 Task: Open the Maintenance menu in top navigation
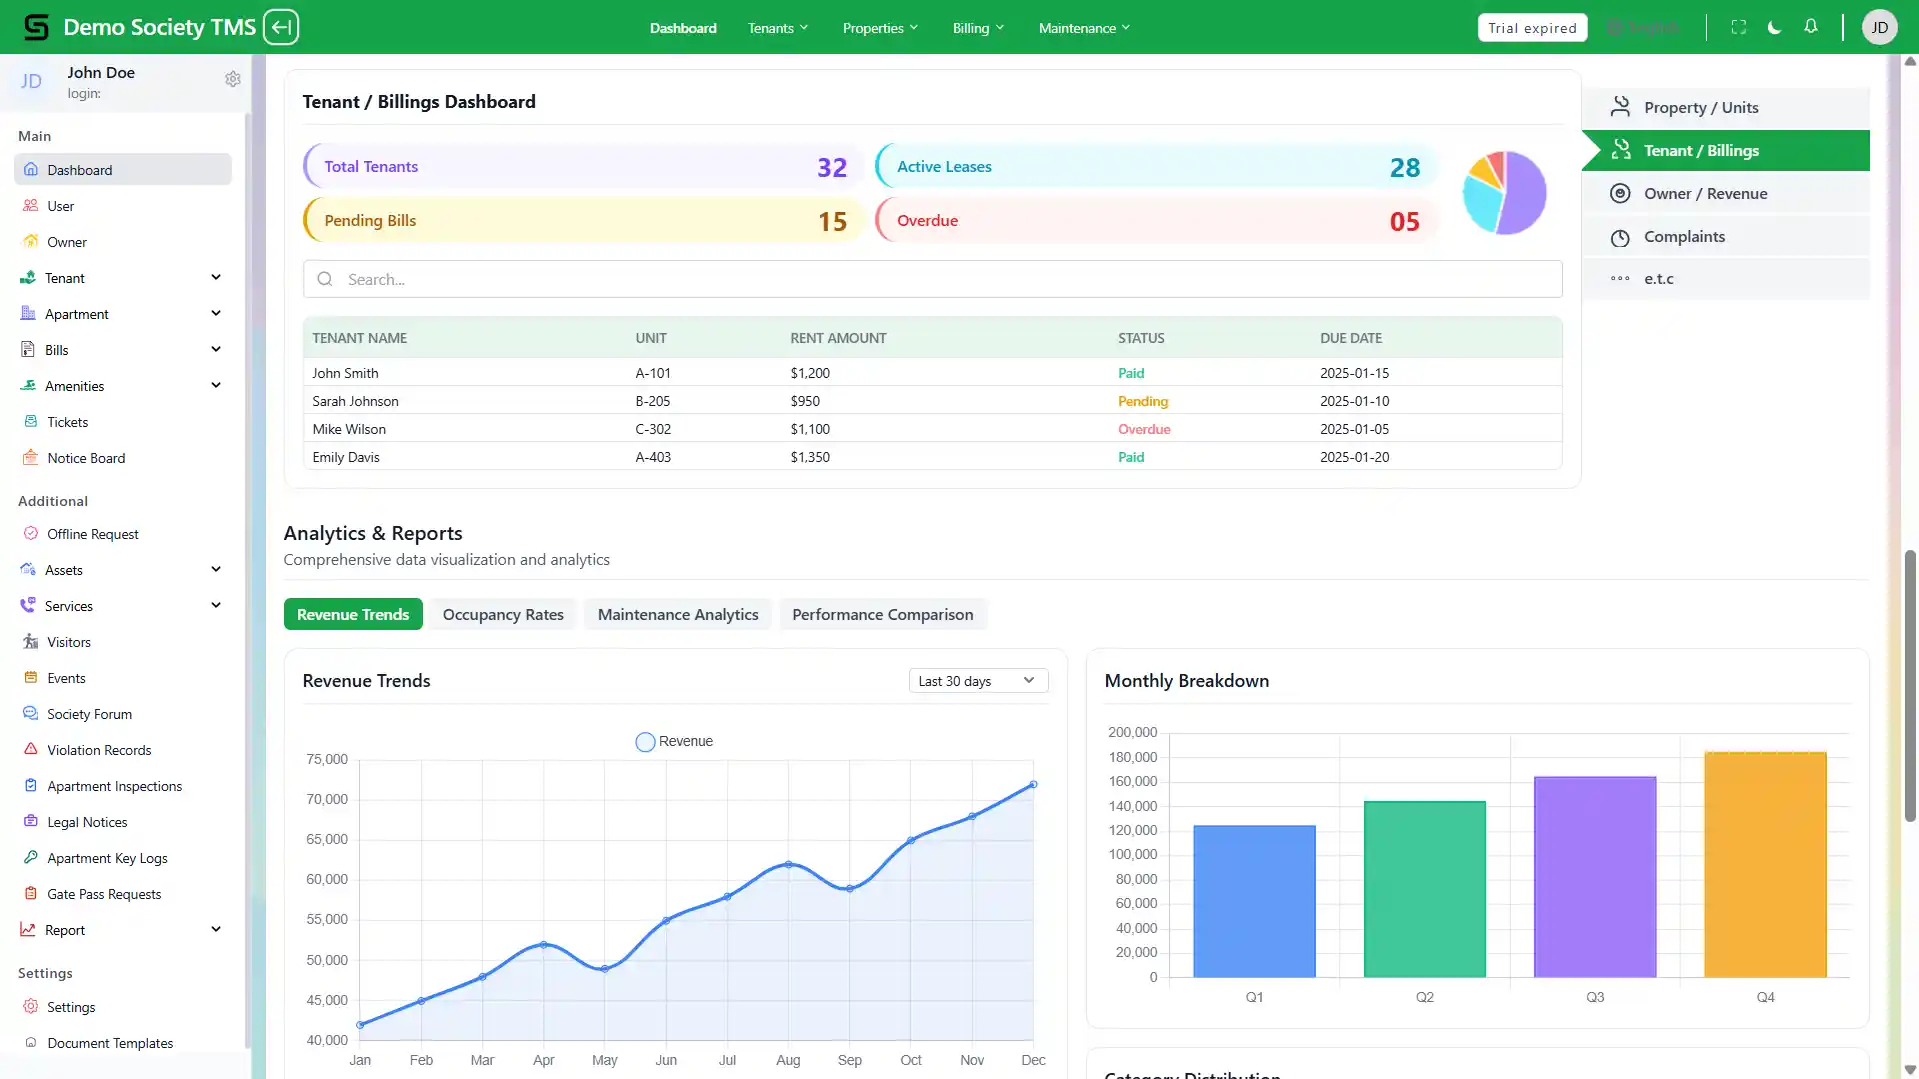click(1083, 28)
